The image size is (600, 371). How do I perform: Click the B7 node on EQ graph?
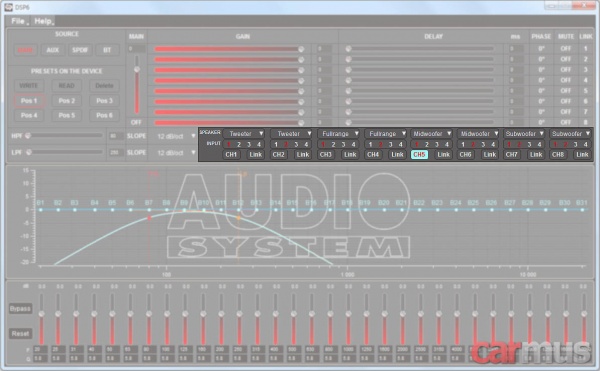pyautogui.click(x=149, y=210)
